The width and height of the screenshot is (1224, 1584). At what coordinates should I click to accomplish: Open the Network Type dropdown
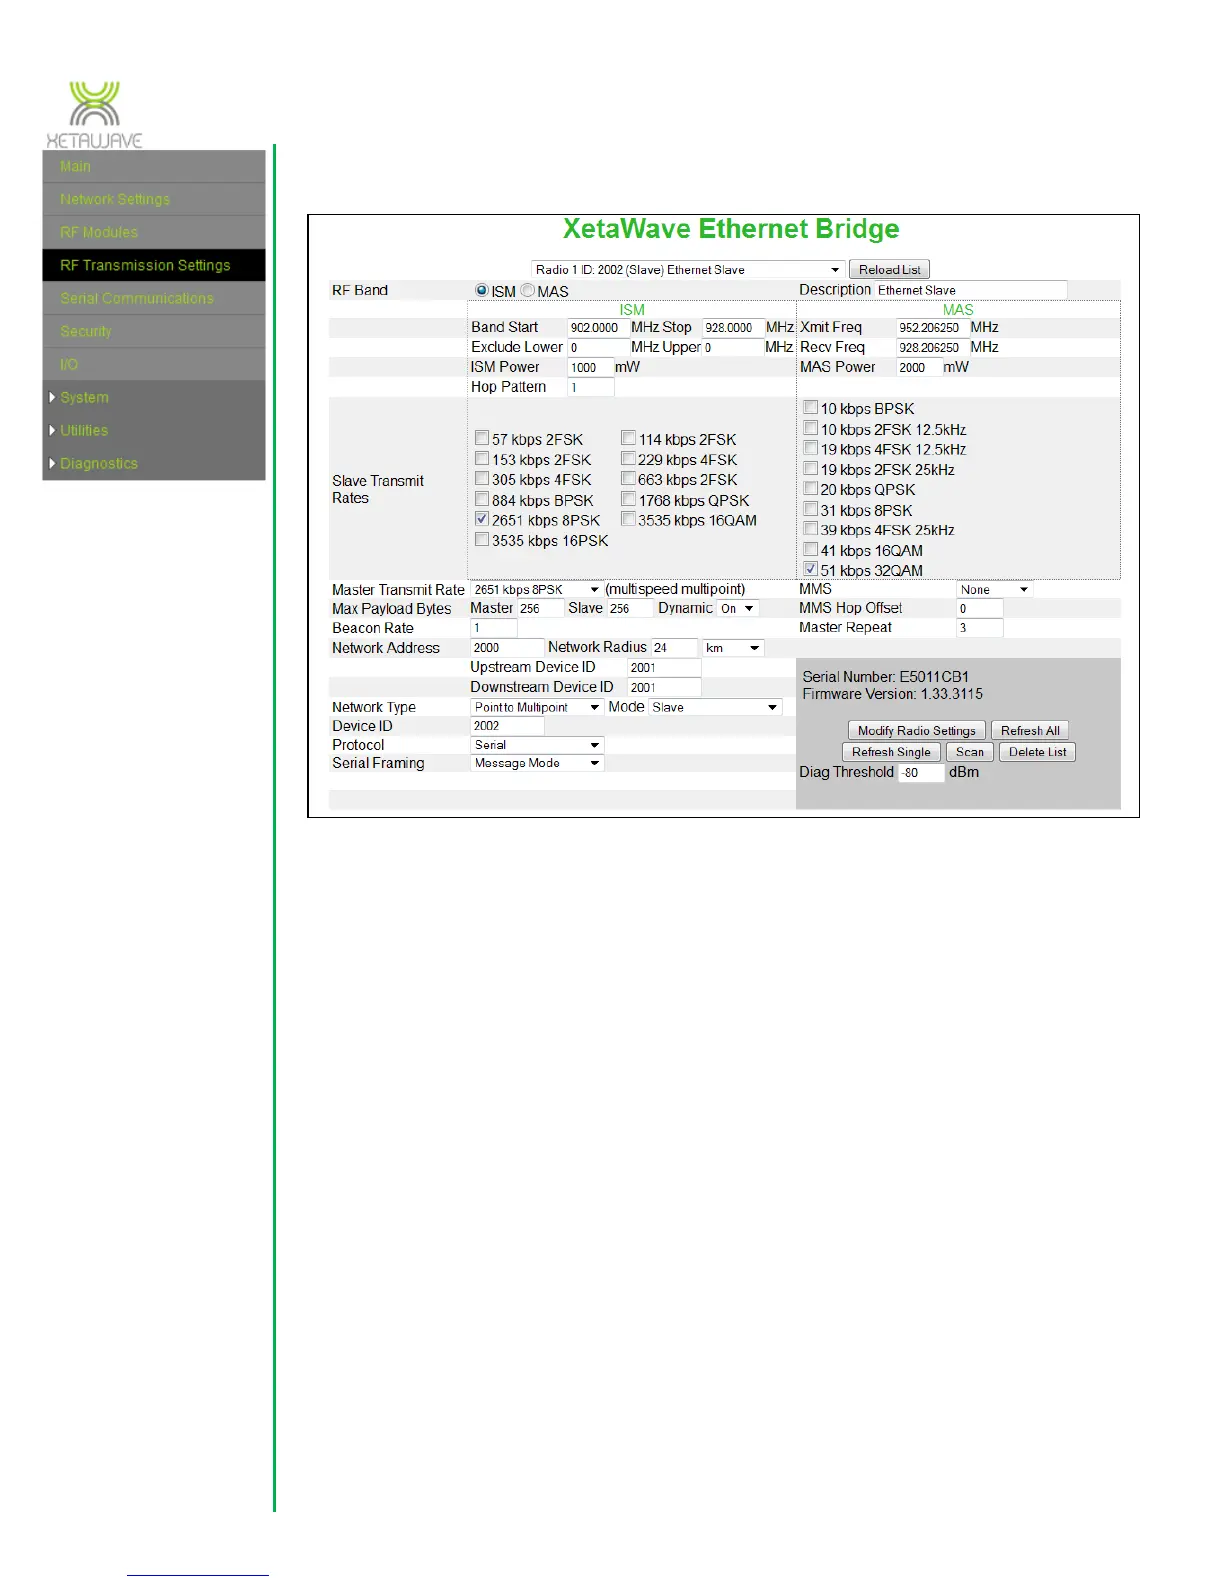(536, 707)
